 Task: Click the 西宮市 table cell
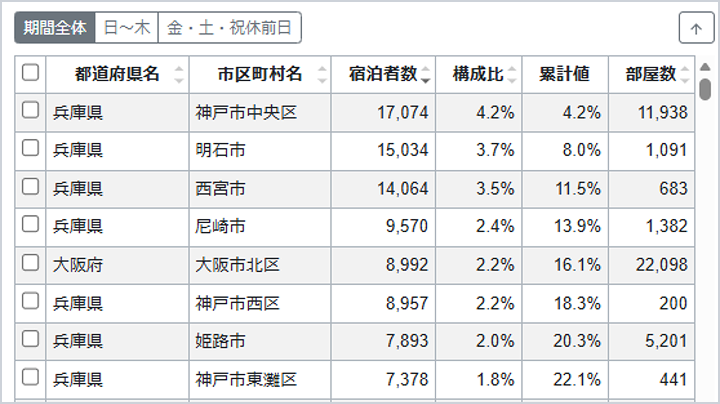click(x=260, y=188)
